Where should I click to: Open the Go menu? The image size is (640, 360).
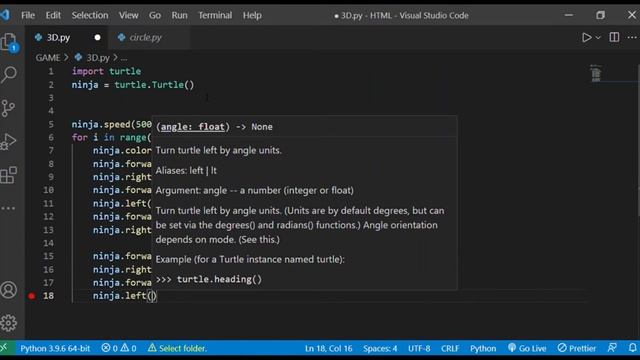pyautogui.click(x=155, y=16)
